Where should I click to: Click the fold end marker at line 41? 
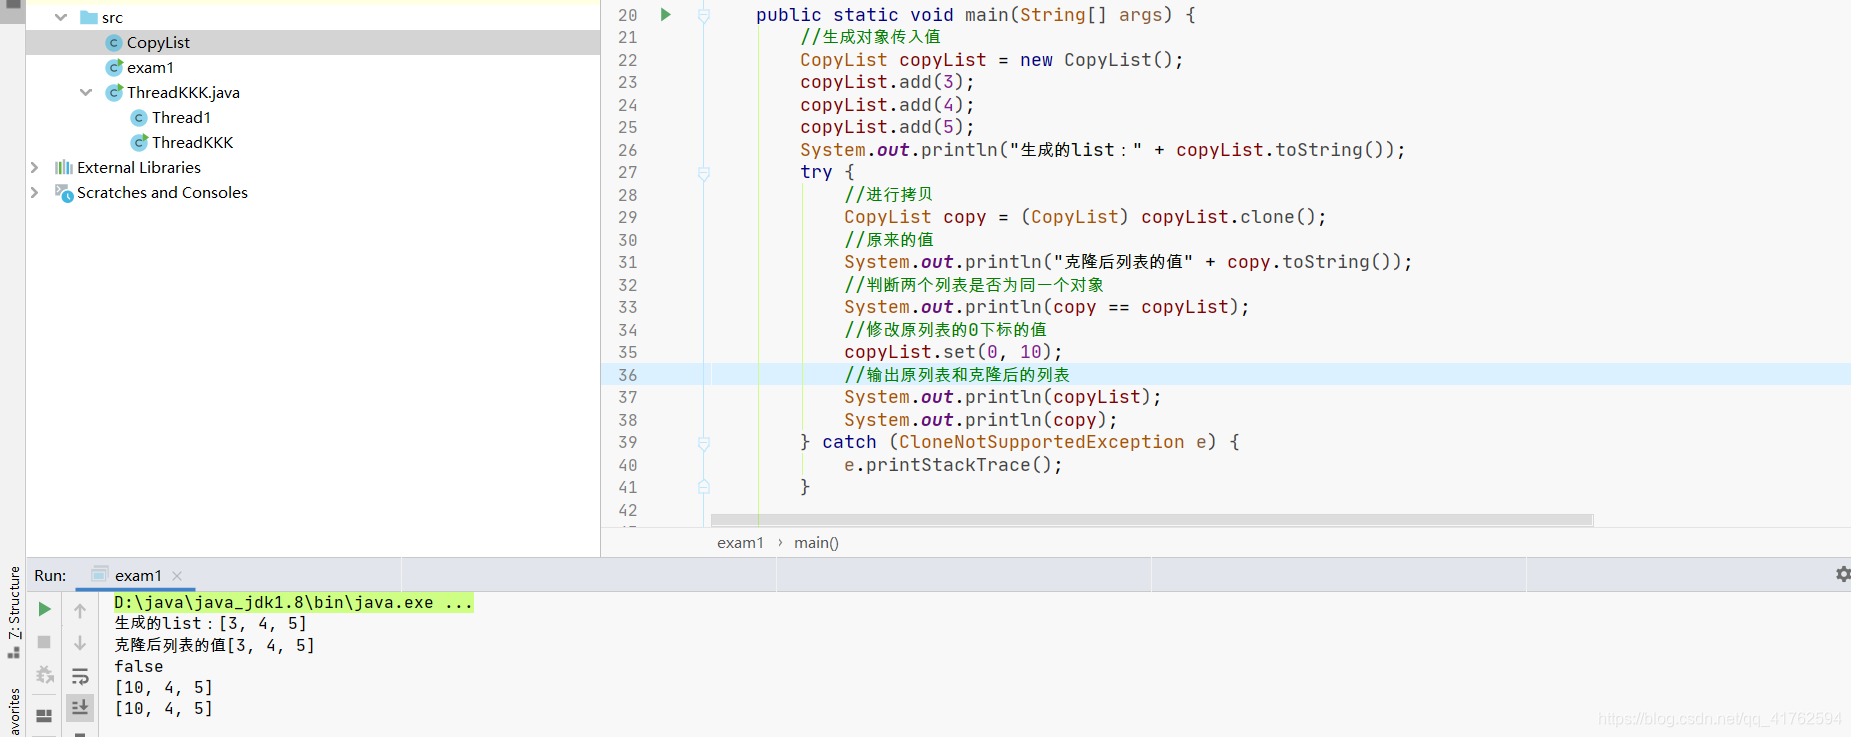click(704, 487)
